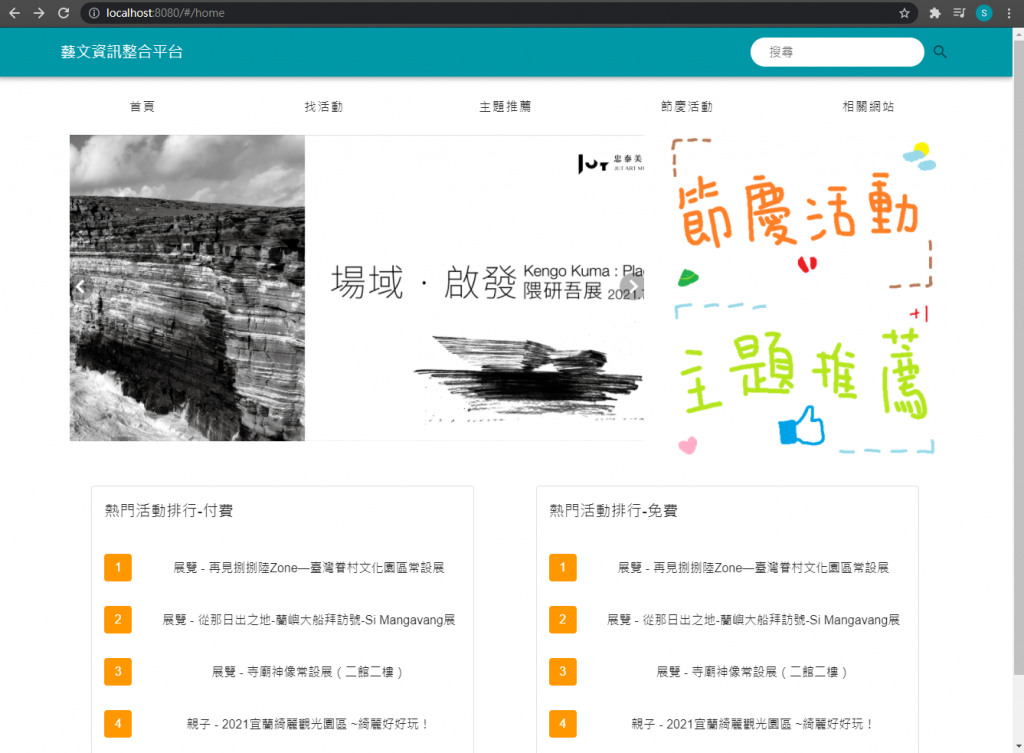The height and width of the screenshot is (753, 1024).
Task: View site info icon in address bar
Action: click(94, 13)
